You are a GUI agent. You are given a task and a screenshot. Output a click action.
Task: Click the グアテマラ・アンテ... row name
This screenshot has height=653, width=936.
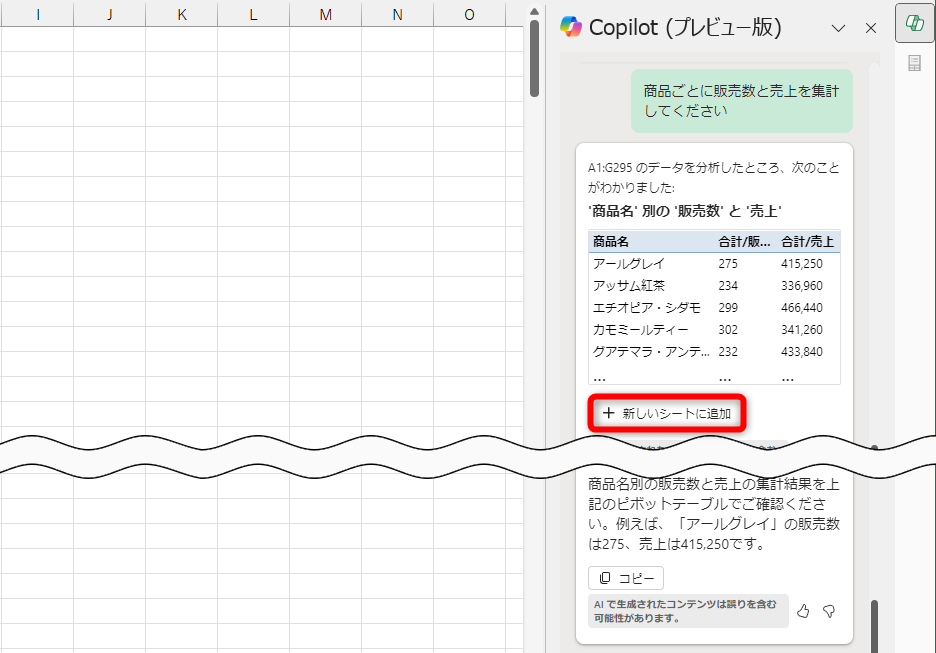tap(651, 352)
